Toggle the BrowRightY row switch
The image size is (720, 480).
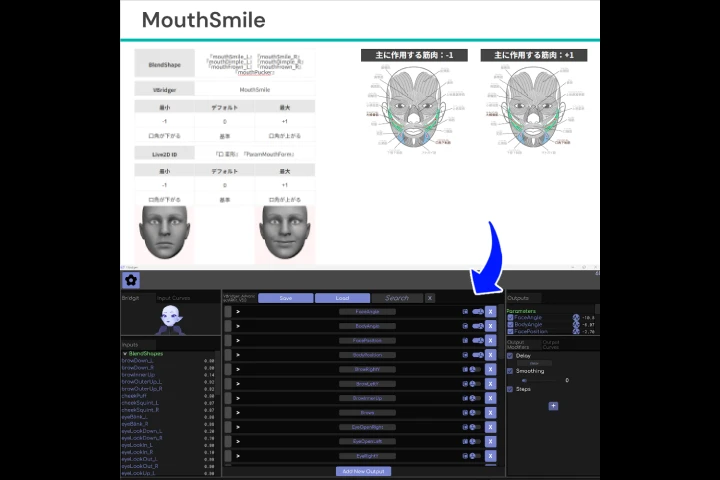tap(475, 369)
